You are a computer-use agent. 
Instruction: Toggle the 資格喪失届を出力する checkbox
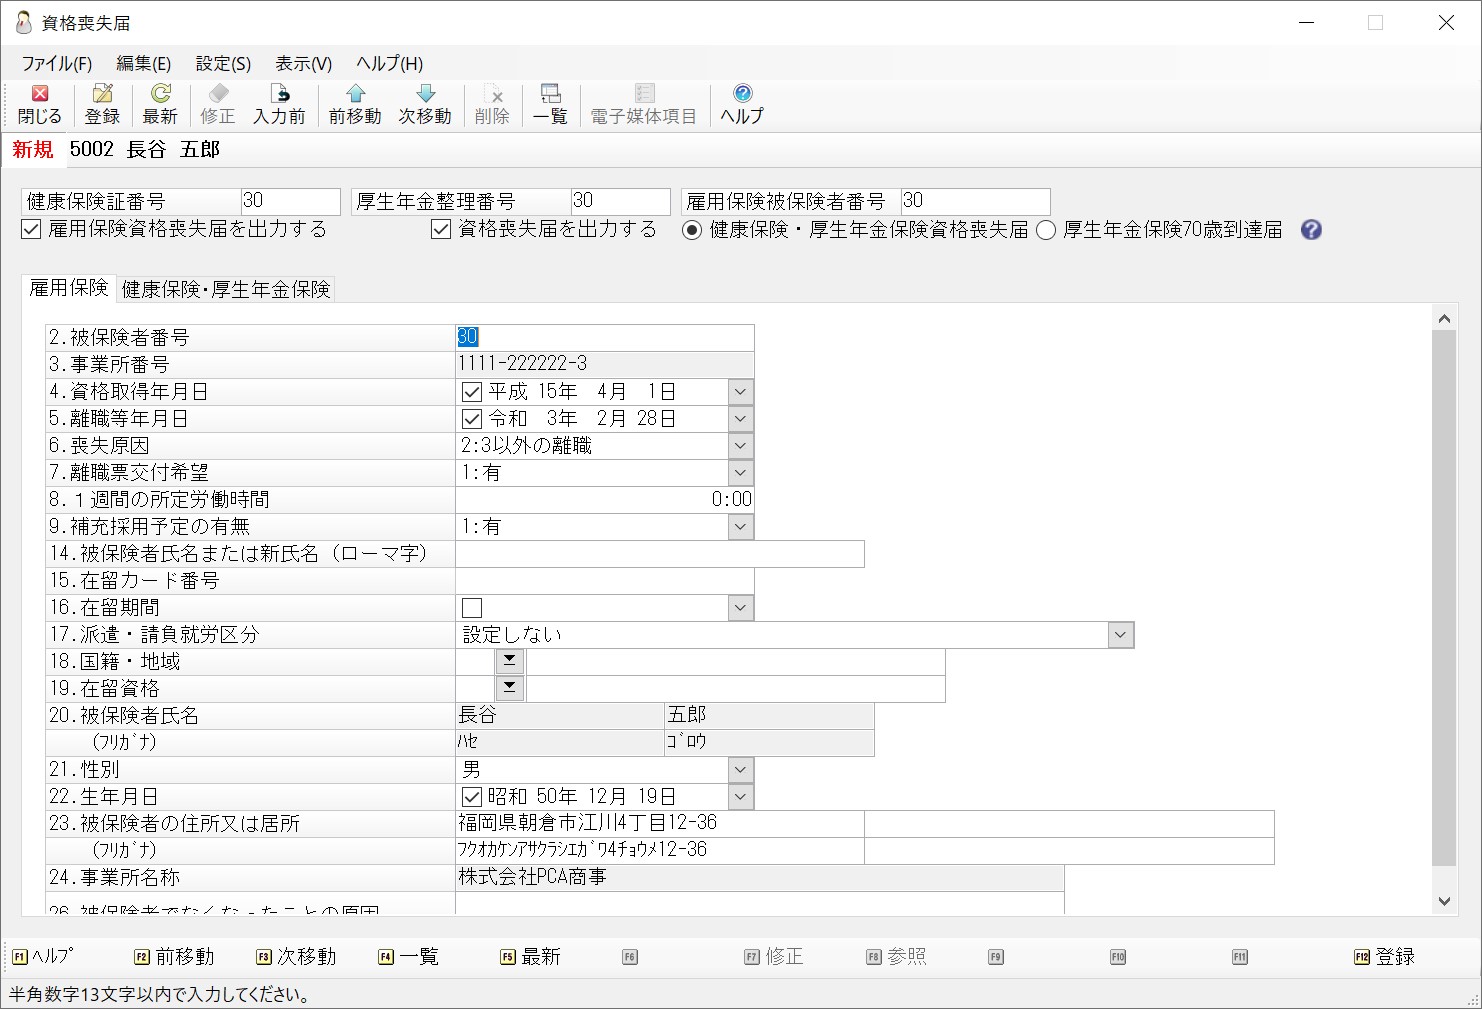coord(441,230)
